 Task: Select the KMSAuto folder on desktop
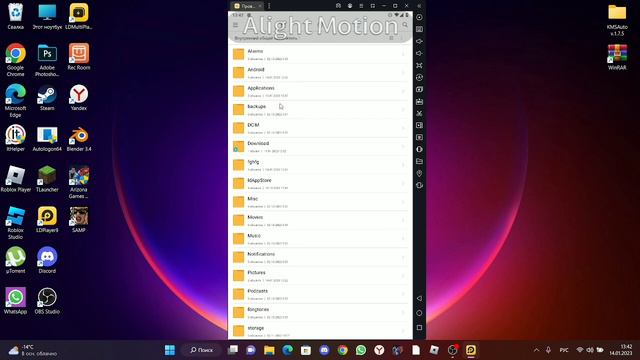click(617, 20)
